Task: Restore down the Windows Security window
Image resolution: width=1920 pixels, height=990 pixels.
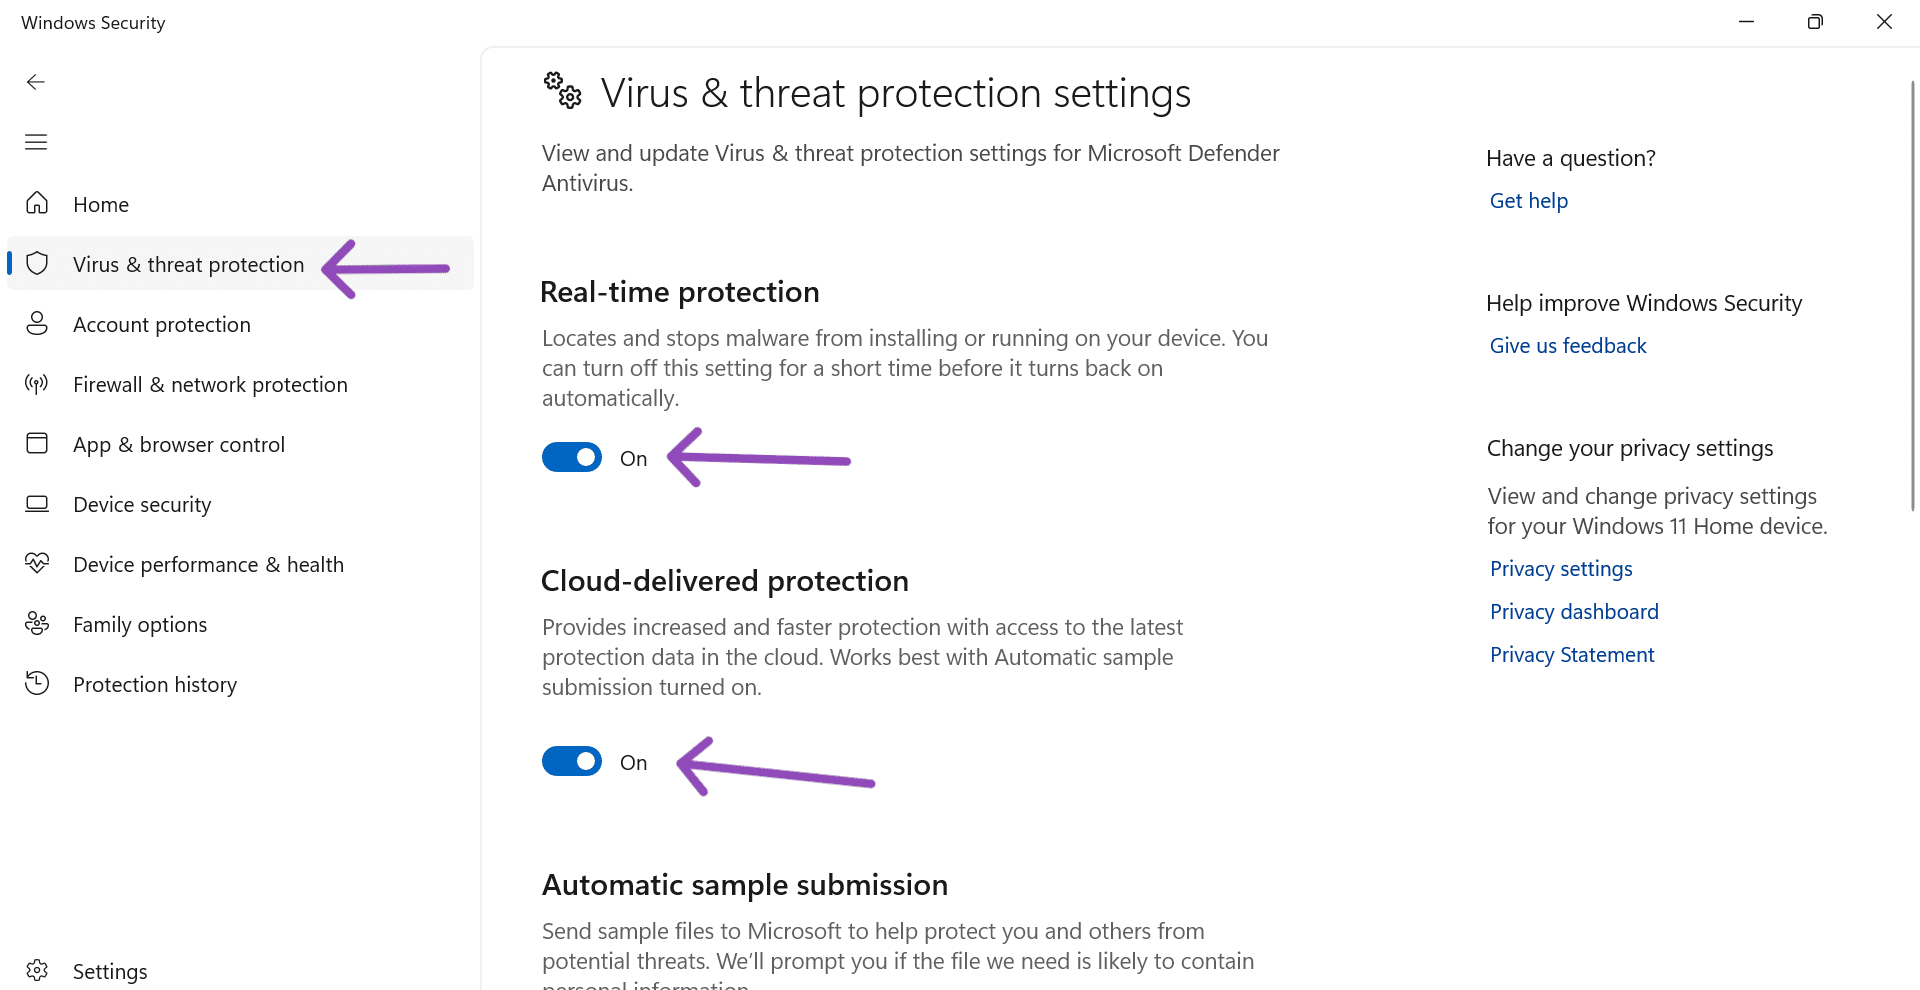Action: pos(1815,22)
